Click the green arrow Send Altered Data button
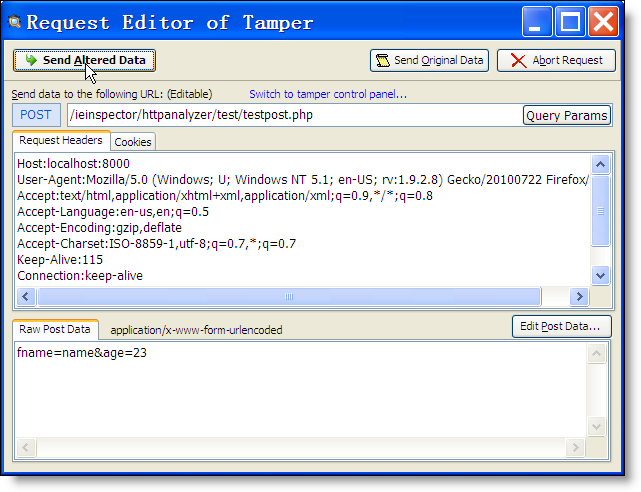This screenshot has height=492, width=641. click(85, 61)
